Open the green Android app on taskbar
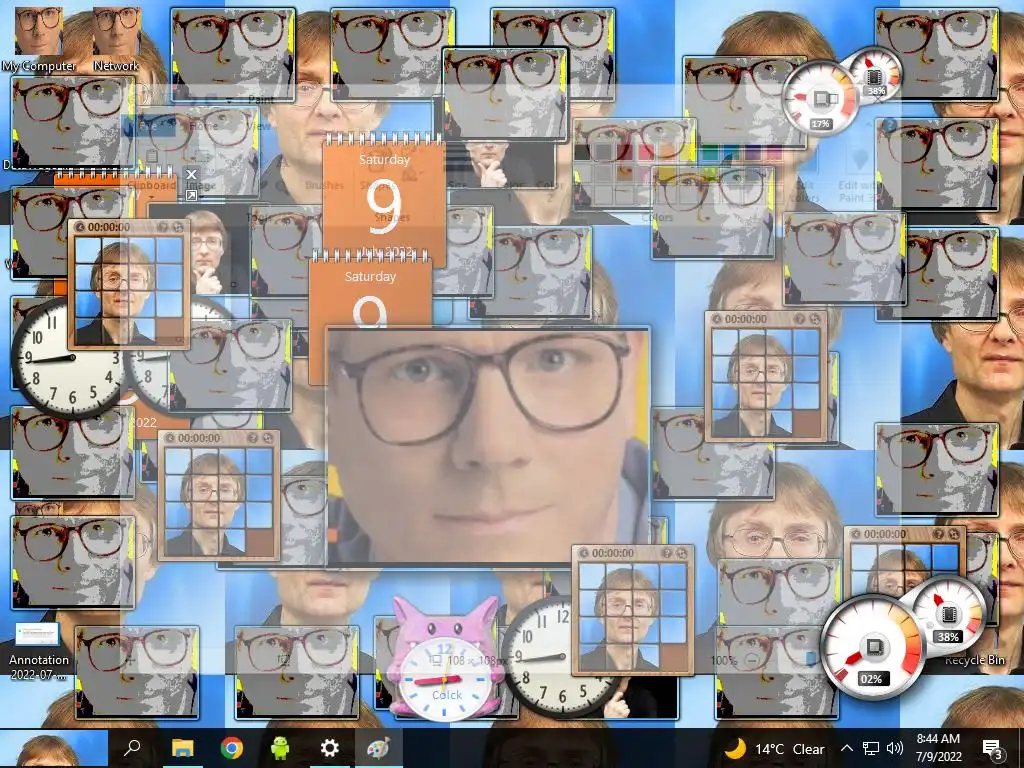Viewport: 1024px width, 768px height. point(280,748)
